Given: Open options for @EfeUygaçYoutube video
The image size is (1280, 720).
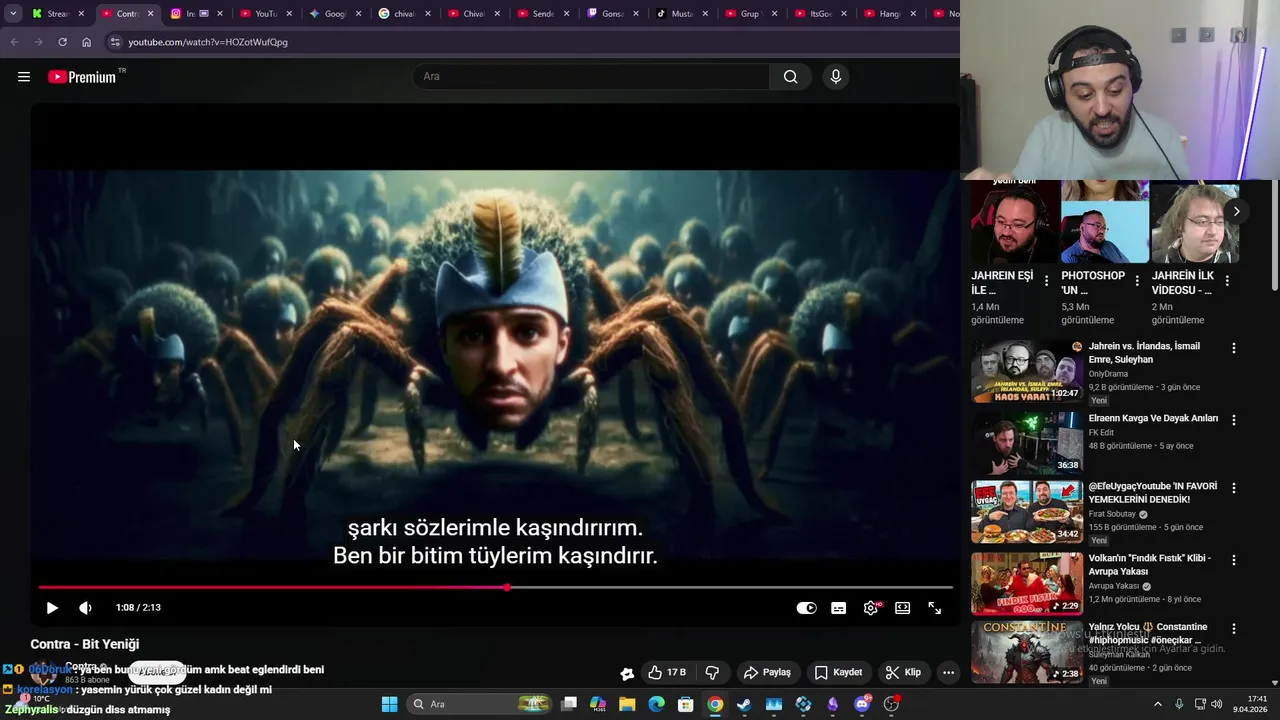Looking at the screenshot, I should (1233, 488).
